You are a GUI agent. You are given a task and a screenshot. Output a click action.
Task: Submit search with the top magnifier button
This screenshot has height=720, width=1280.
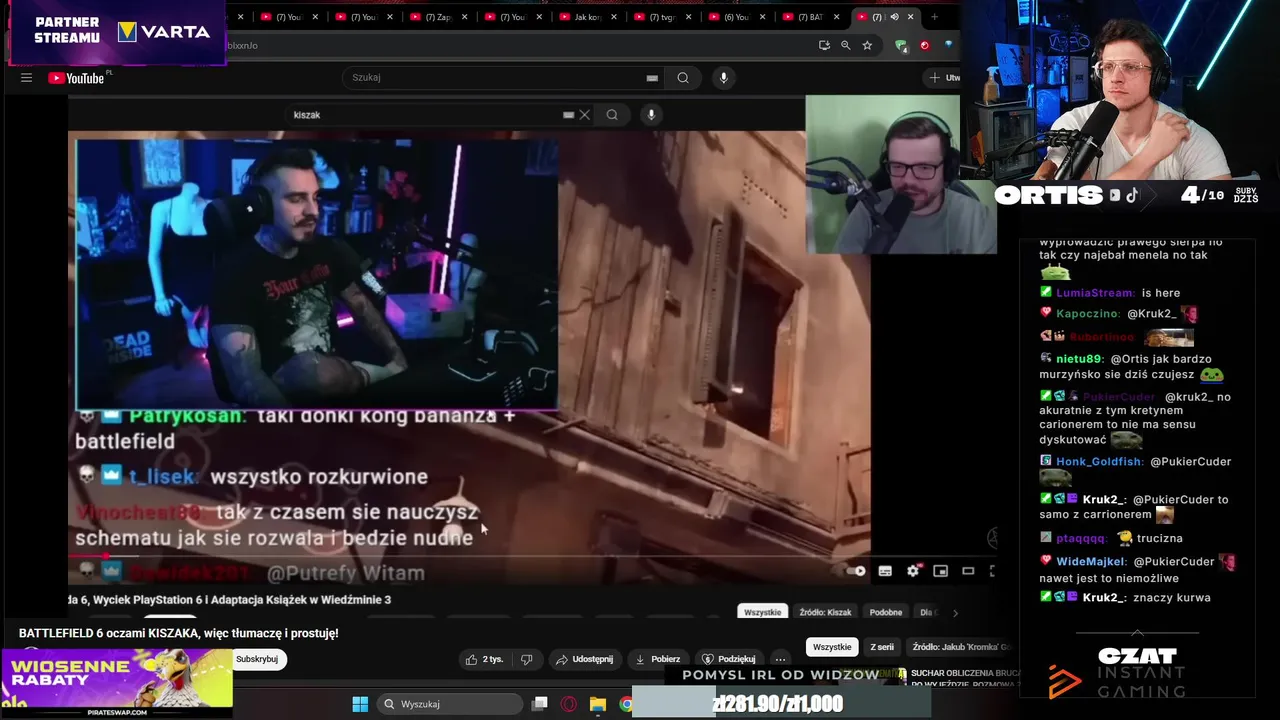tap(683, 78)
